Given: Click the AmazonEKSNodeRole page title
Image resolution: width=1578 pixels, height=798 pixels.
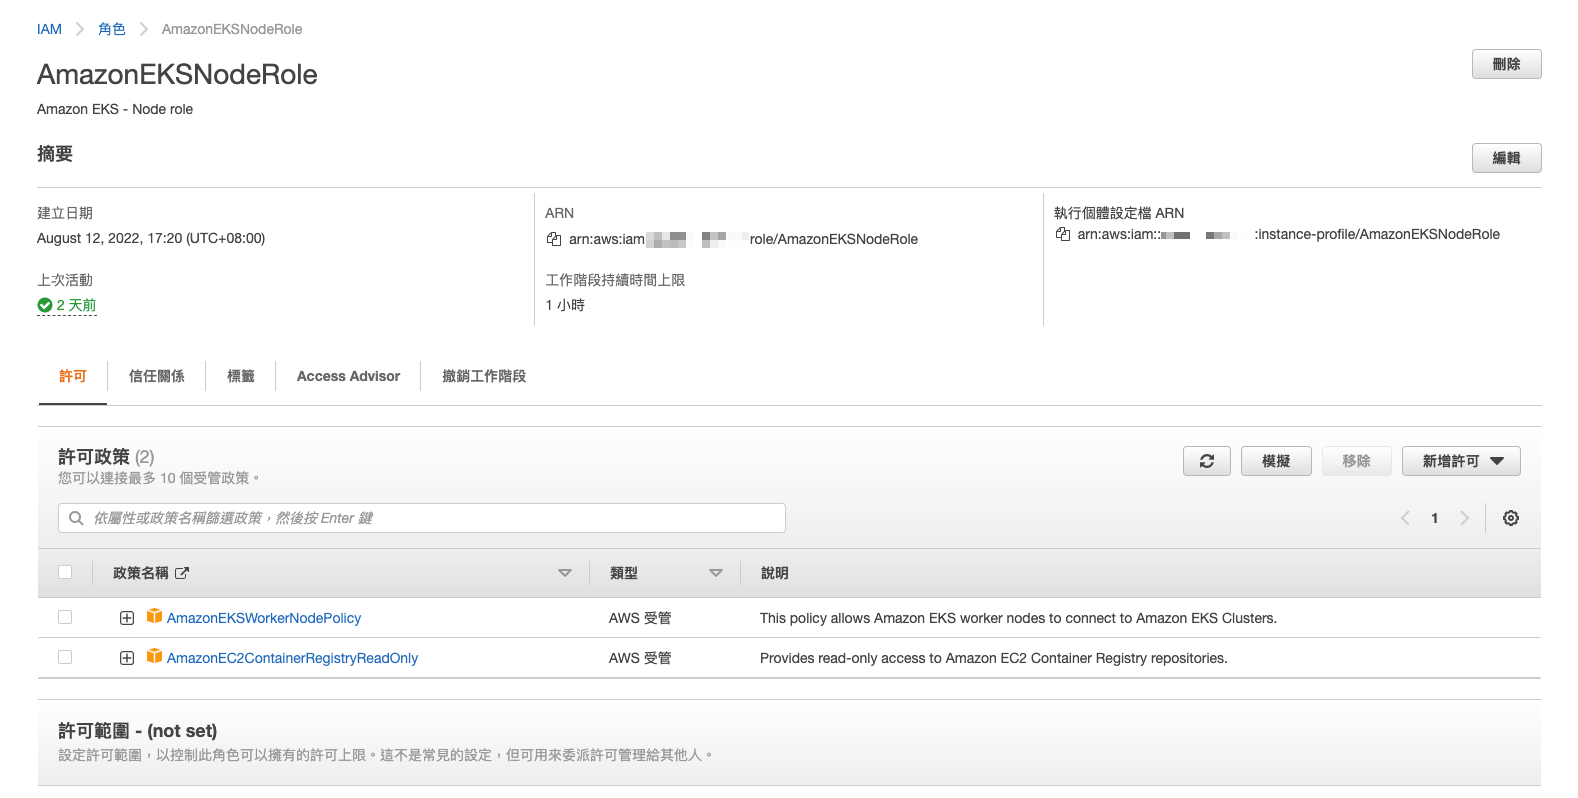Looking at the screenshot, I should [x=177, y=74].
